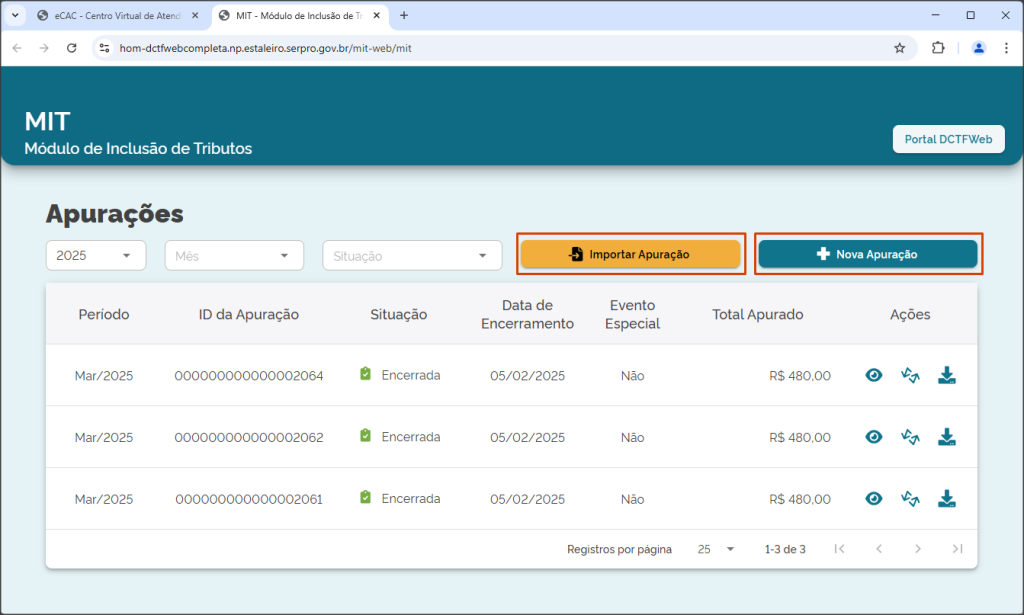The height and width of the screenshot is (615, 1024).
Task: Click the ID da Apuração column header
Action: (249, 314)
